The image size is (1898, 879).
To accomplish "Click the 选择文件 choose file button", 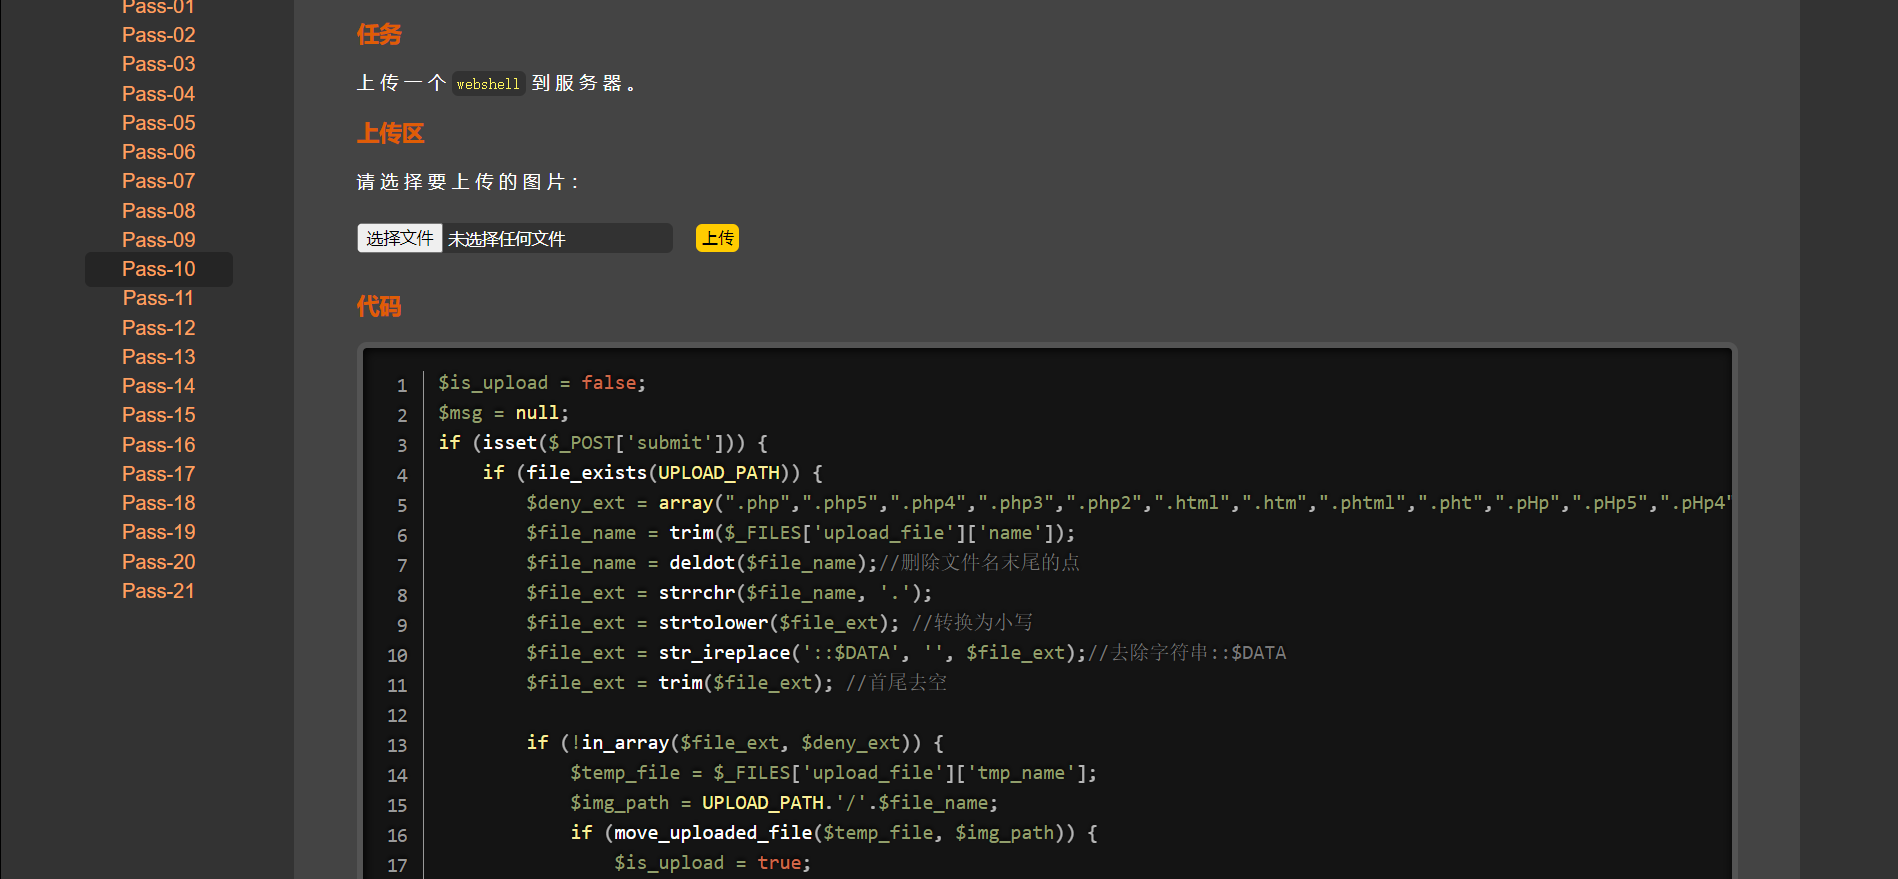I will [400, 238].
